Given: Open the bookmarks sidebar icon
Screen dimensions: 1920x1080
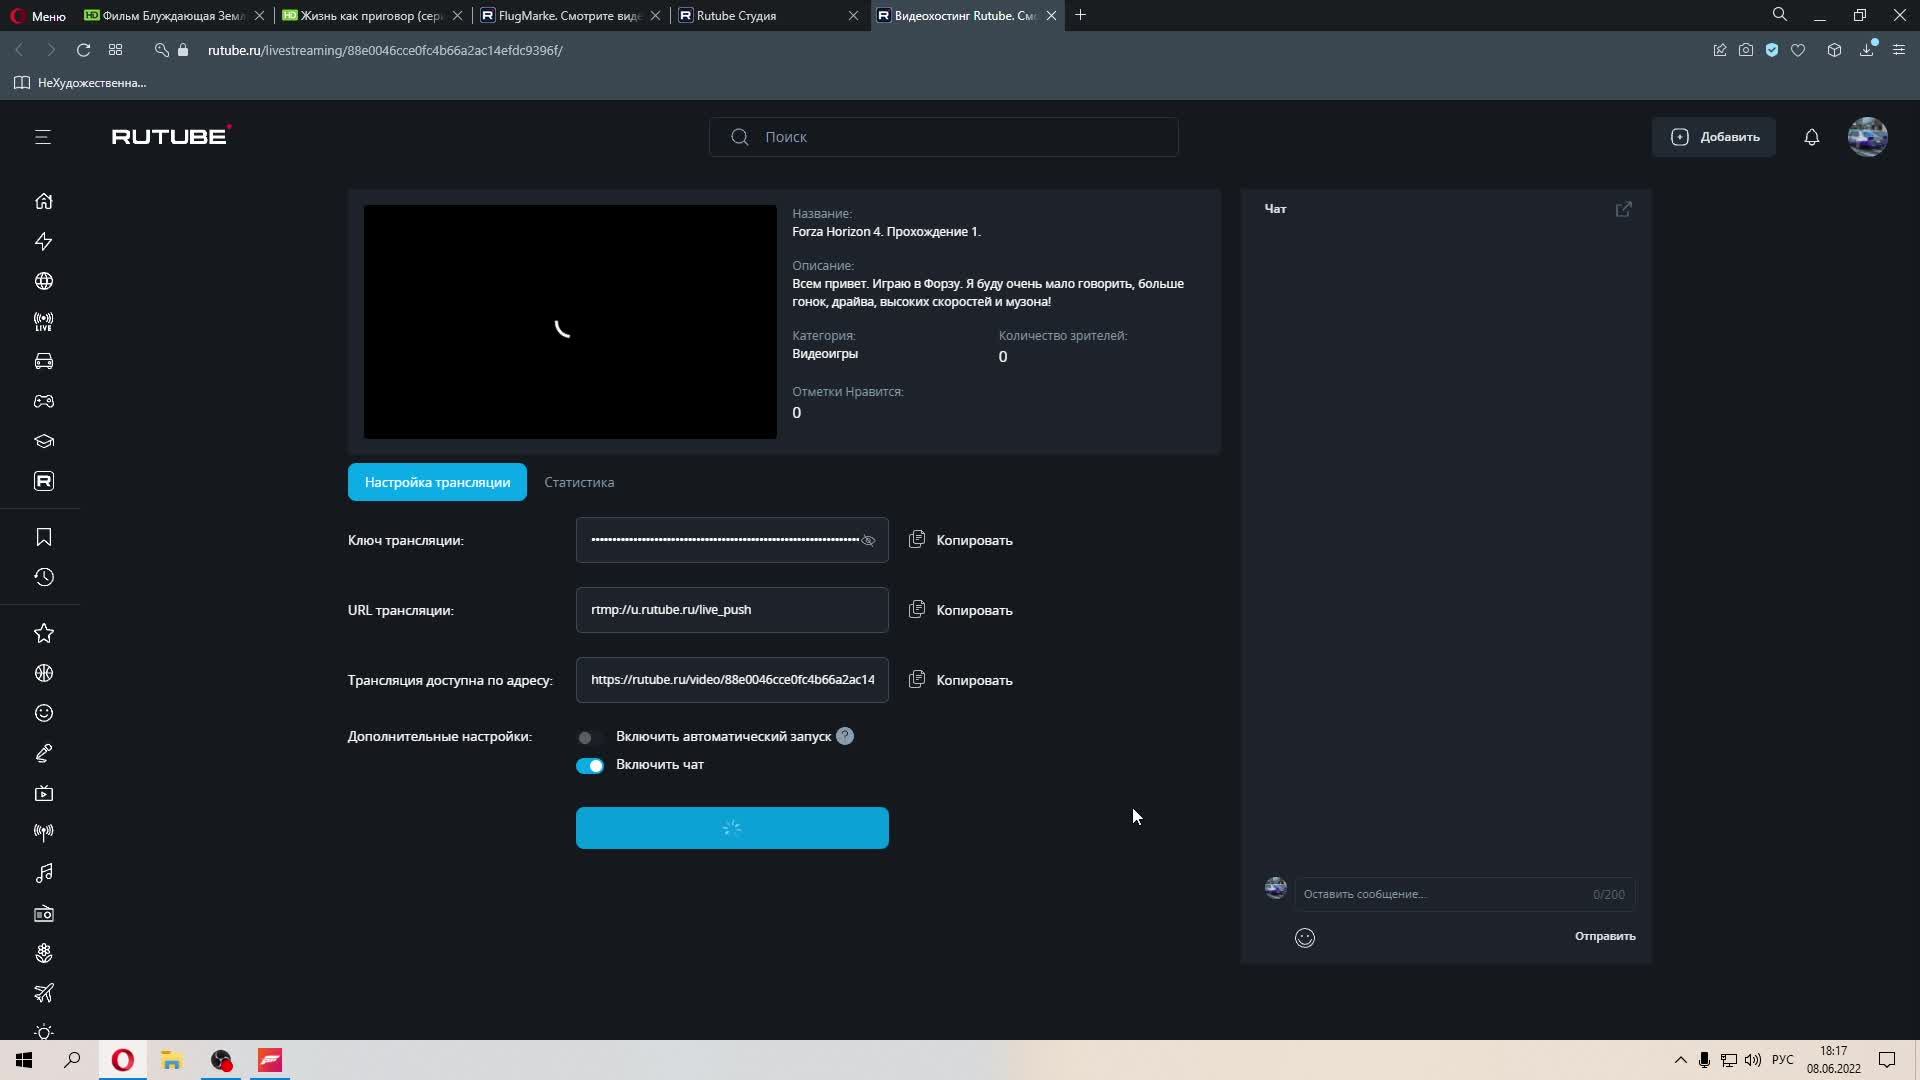Looking at the screenshot, I should click(44, 537).
